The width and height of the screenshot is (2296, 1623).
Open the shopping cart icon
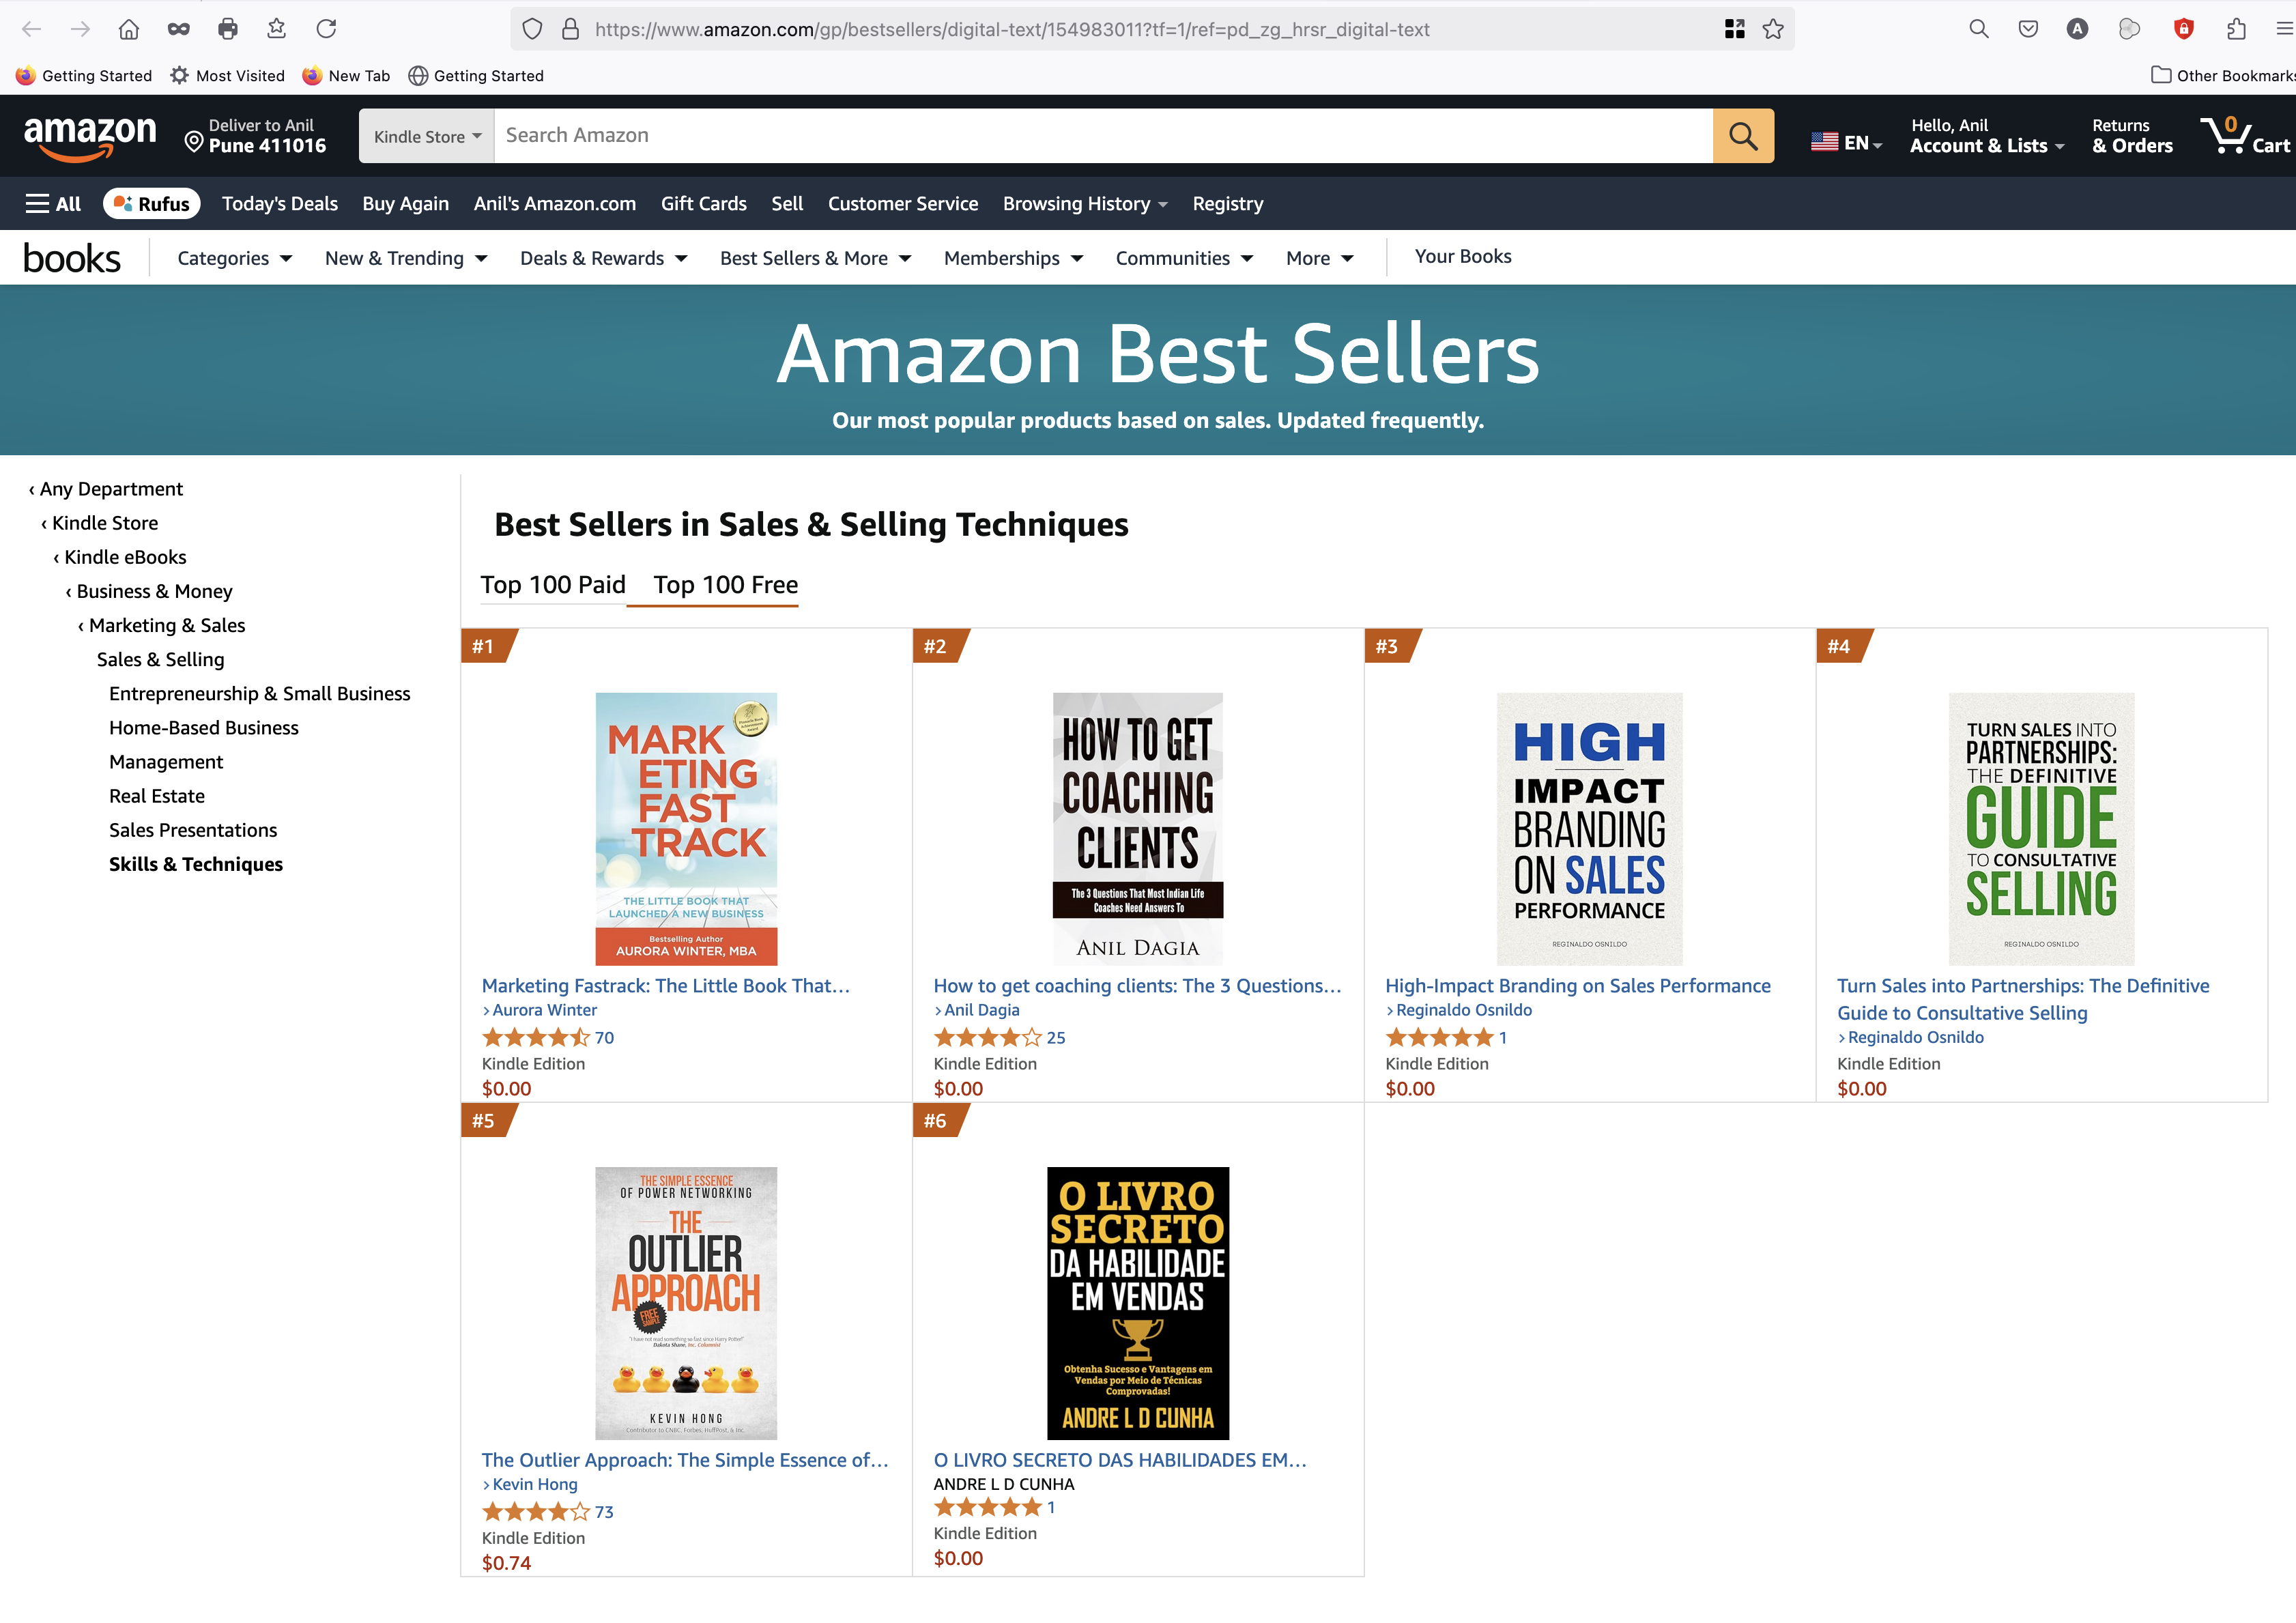click(2243, 136)
